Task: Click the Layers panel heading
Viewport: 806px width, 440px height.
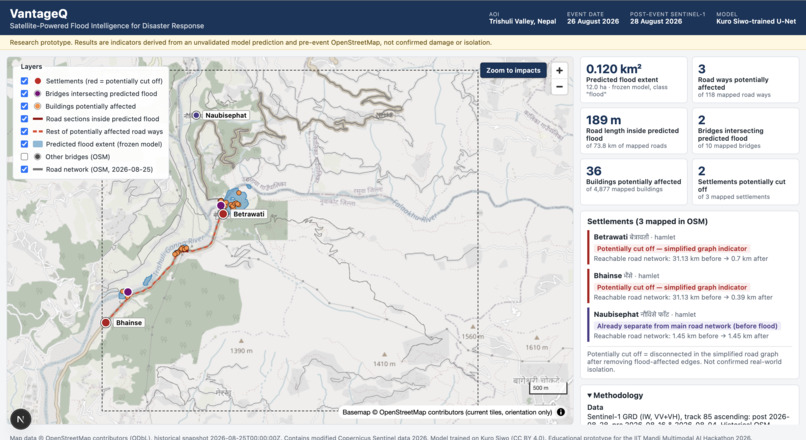Action: (x=31, y=66)
